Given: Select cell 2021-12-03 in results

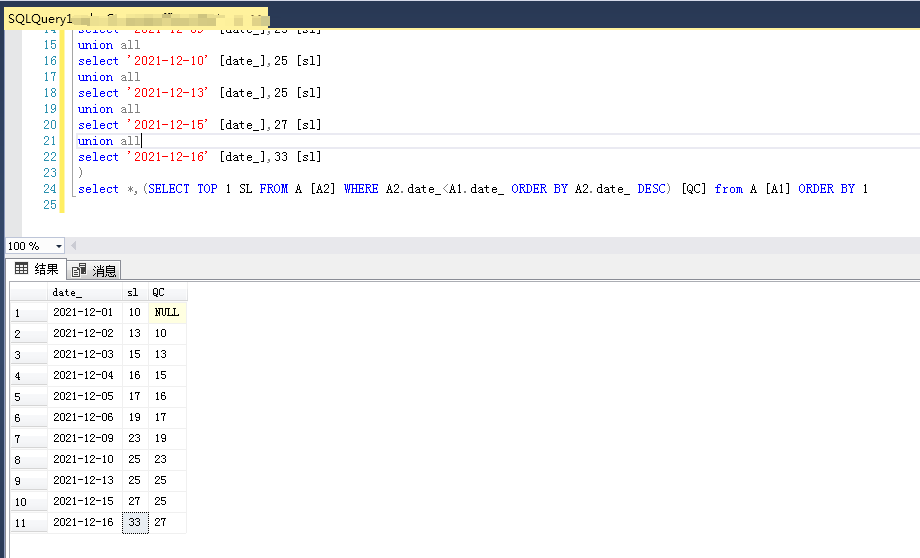Looking at the screenshot, I should pos(84,354).
